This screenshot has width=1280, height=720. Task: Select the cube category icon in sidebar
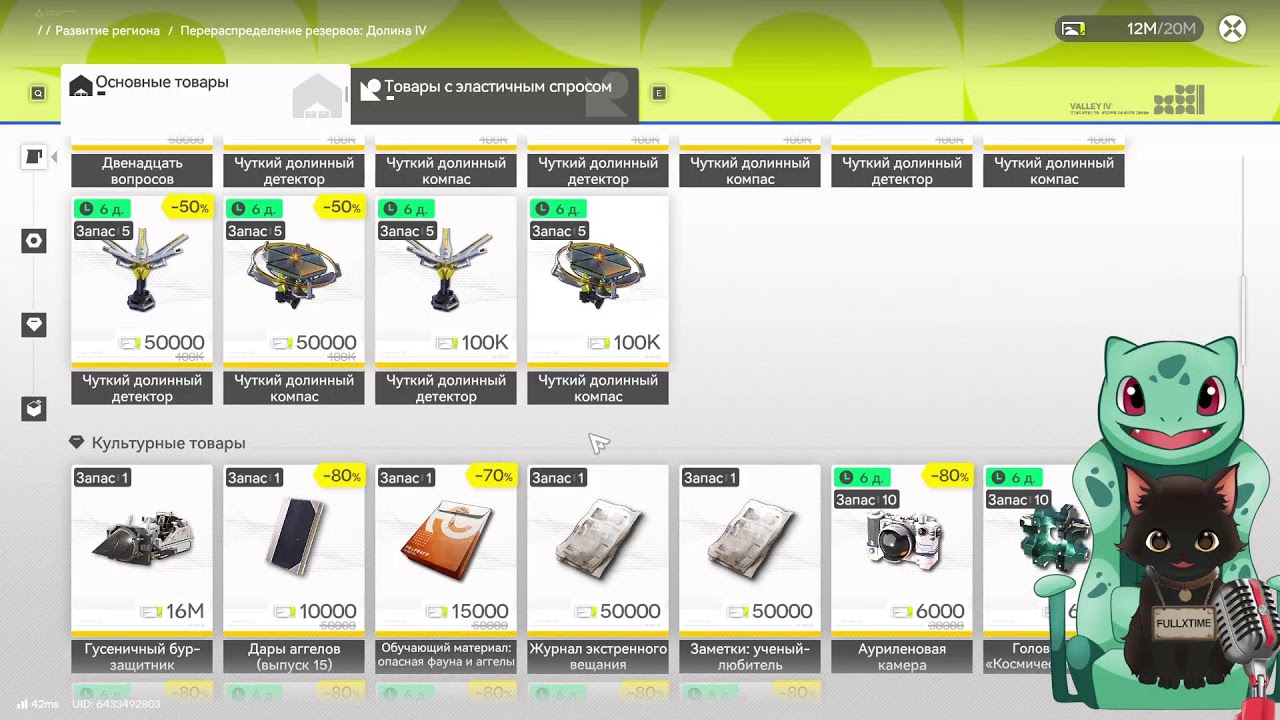(x=34, y=409)
